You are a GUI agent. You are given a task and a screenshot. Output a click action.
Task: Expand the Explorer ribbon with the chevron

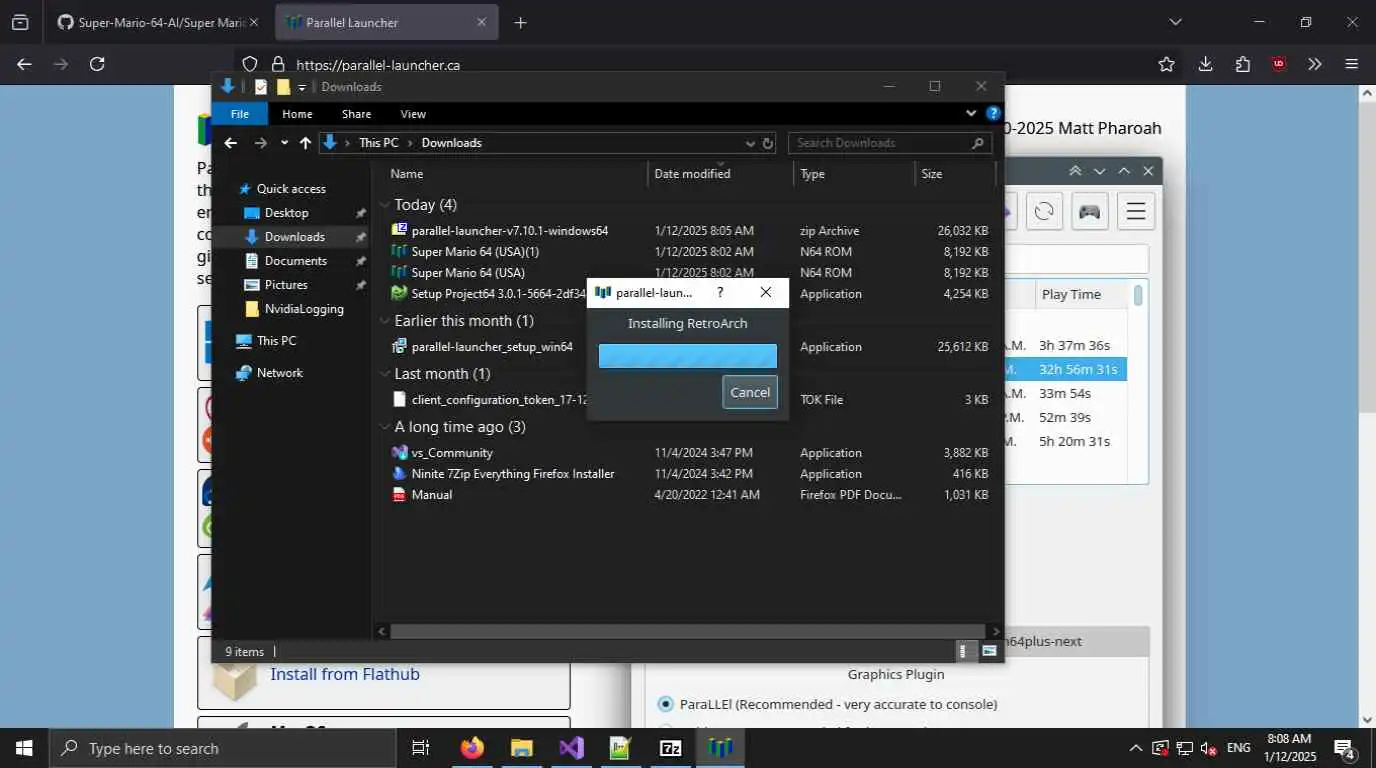(x=971, y=113)
